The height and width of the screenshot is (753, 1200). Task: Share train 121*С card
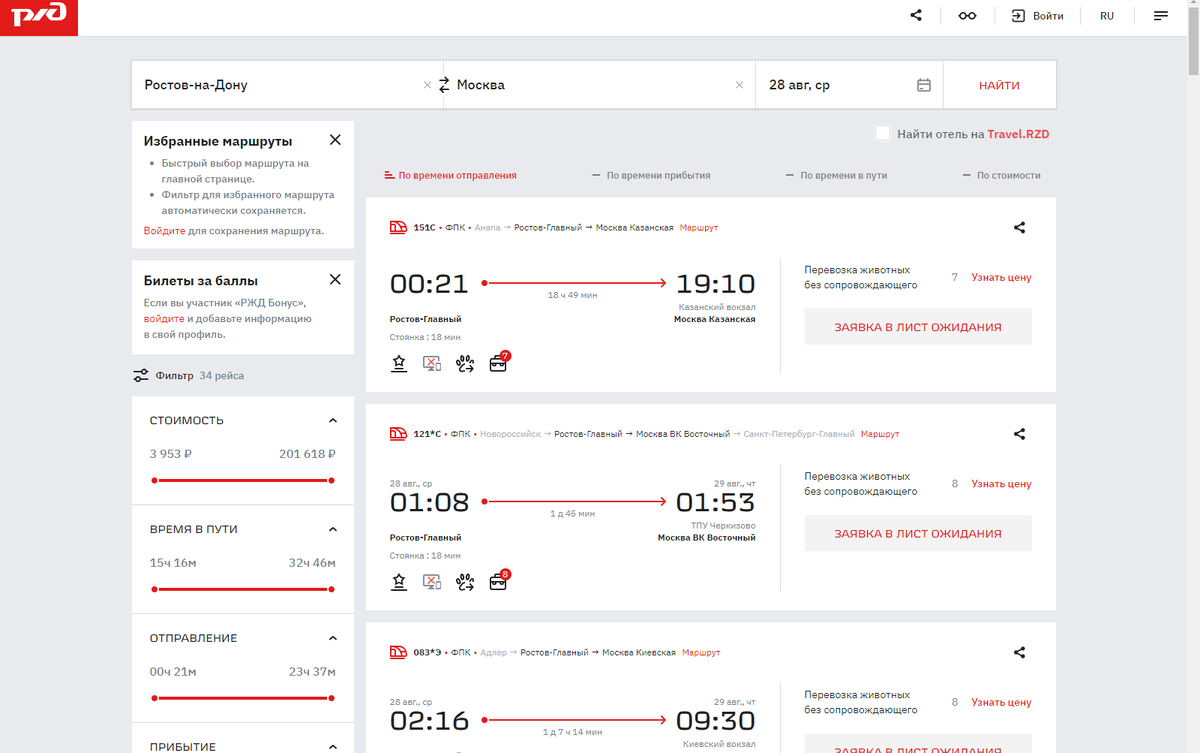(x=1019, y=434)
